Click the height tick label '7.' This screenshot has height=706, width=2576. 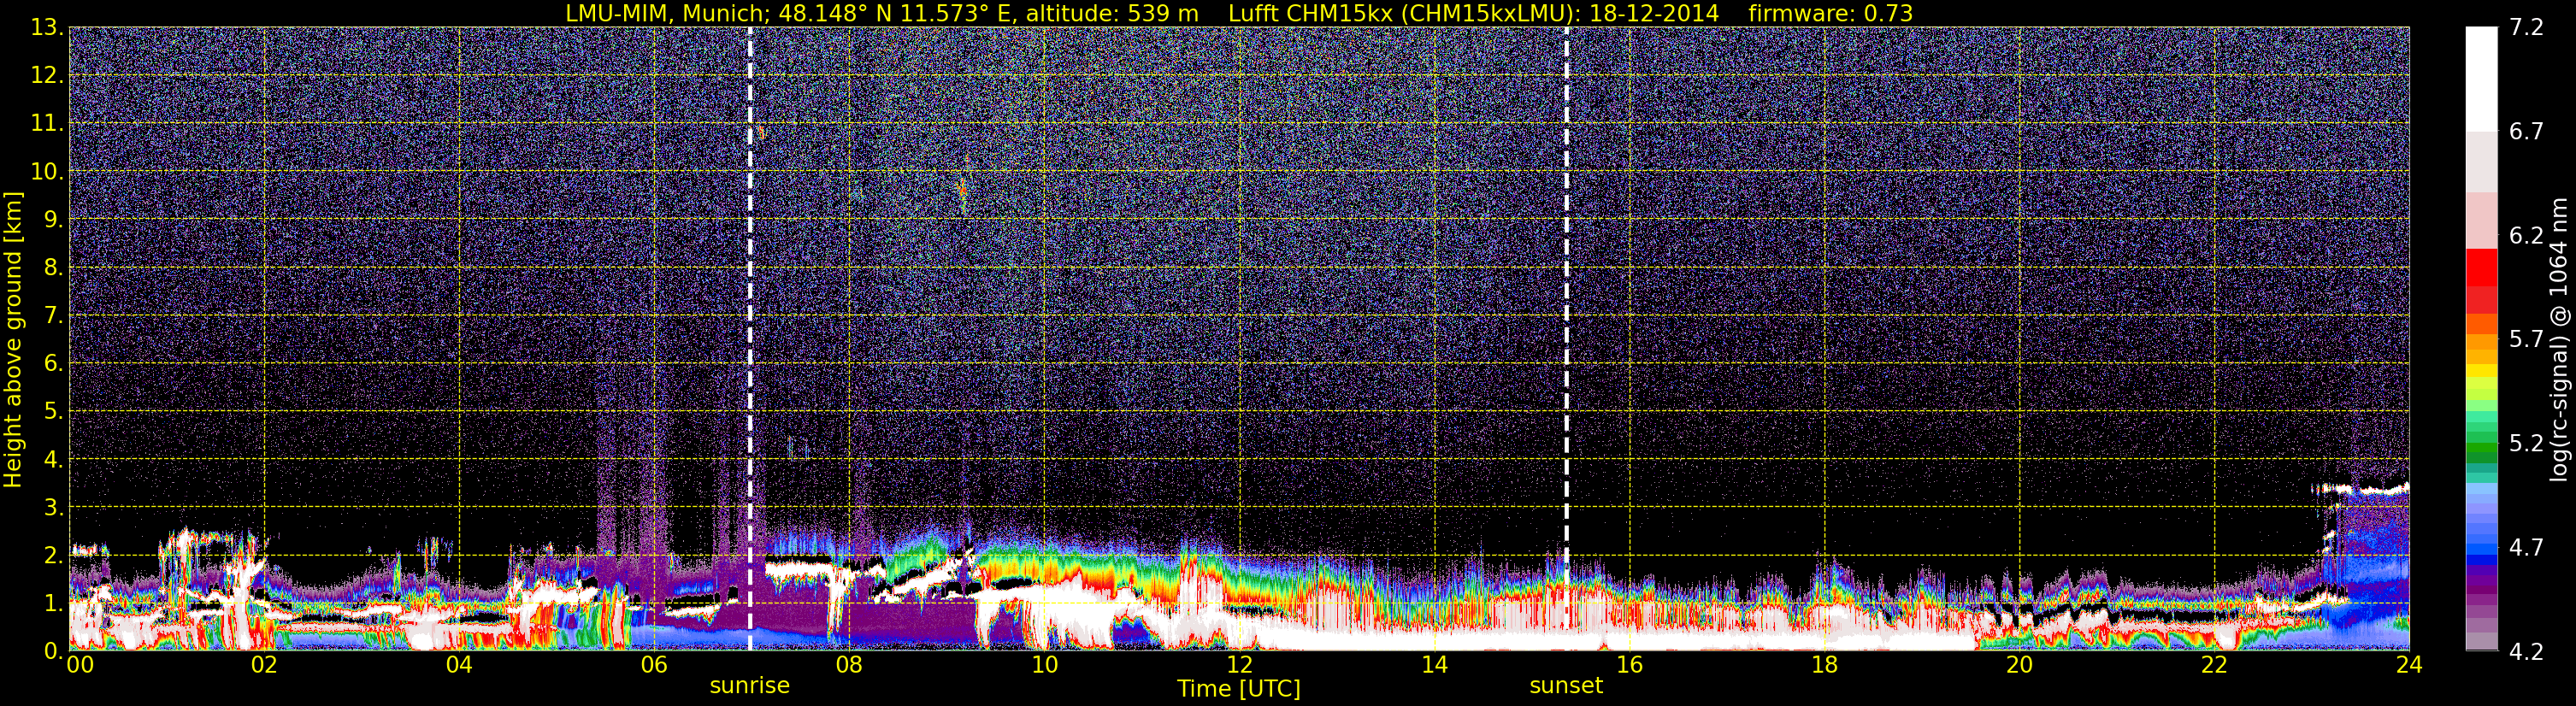tap(53, 316)
